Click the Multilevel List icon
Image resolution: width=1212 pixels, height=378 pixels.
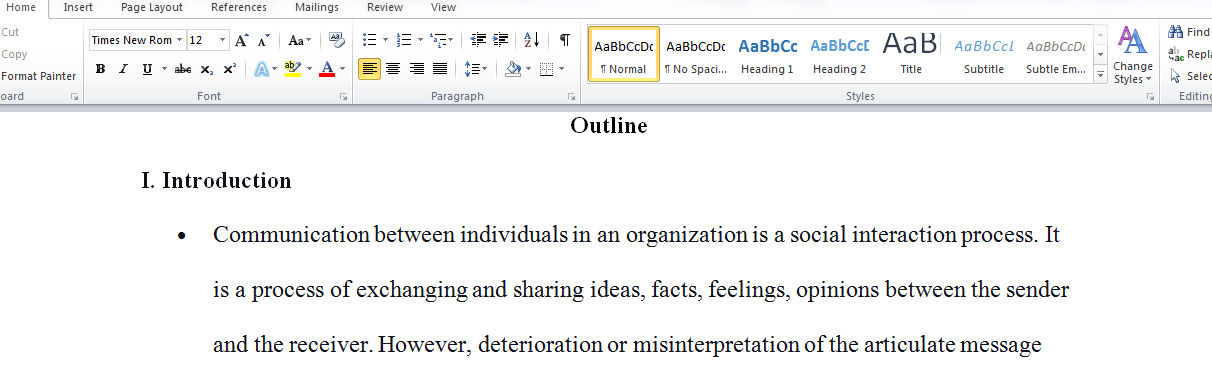point(438,40)
